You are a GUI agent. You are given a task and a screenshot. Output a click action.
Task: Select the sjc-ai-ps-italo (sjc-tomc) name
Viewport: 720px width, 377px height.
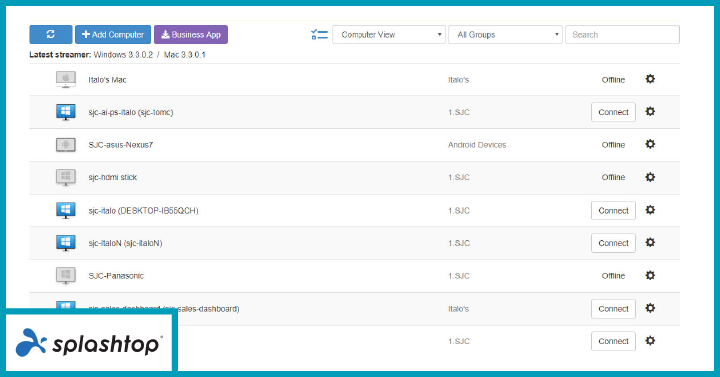point(131,113)
